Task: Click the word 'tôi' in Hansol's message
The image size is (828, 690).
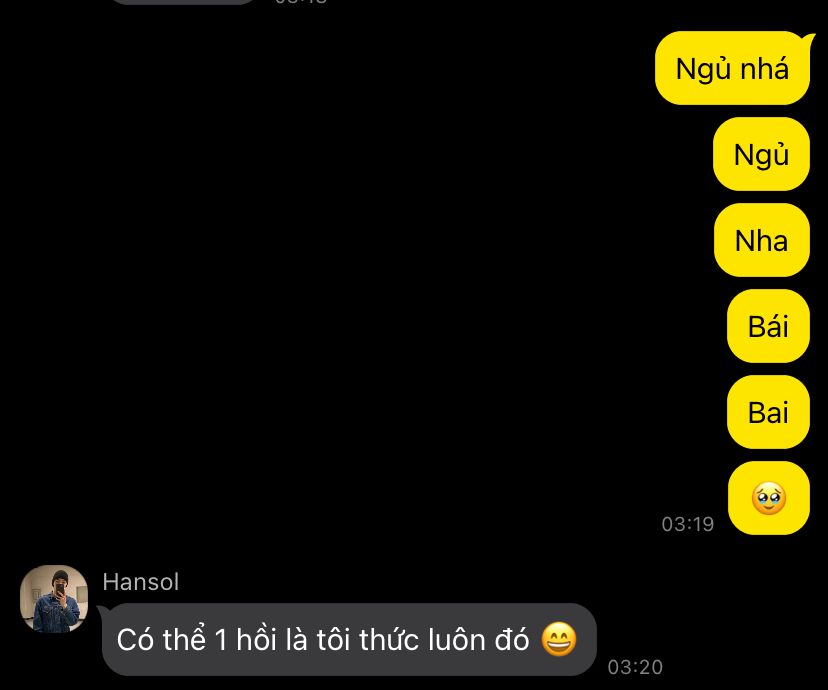Action: click(333, 640)
